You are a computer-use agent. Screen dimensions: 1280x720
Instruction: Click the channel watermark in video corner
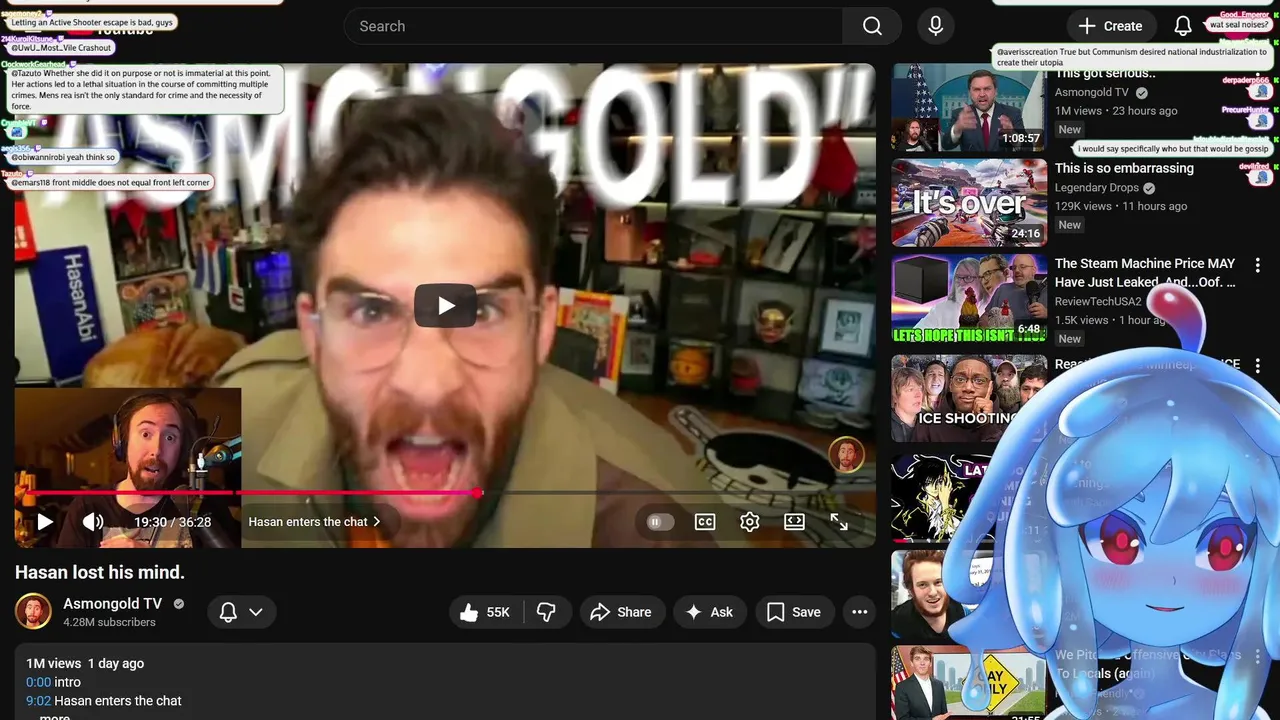coord(846,455)
